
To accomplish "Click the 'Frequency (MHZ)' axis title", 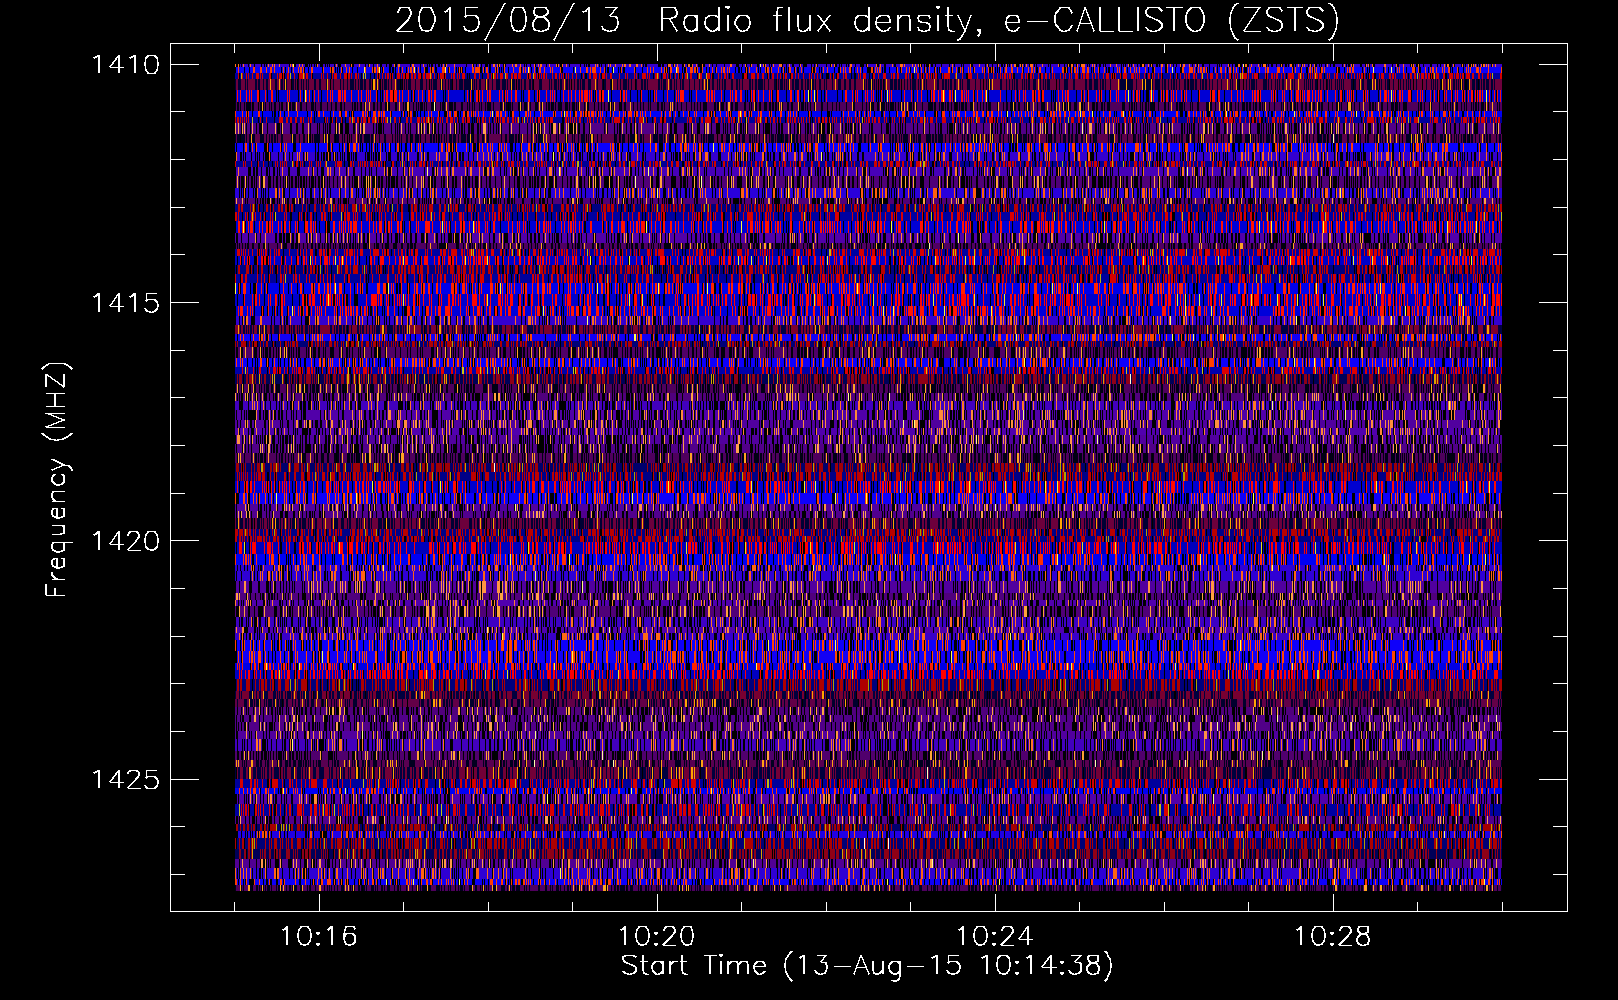I will click(x=57, y=479).
